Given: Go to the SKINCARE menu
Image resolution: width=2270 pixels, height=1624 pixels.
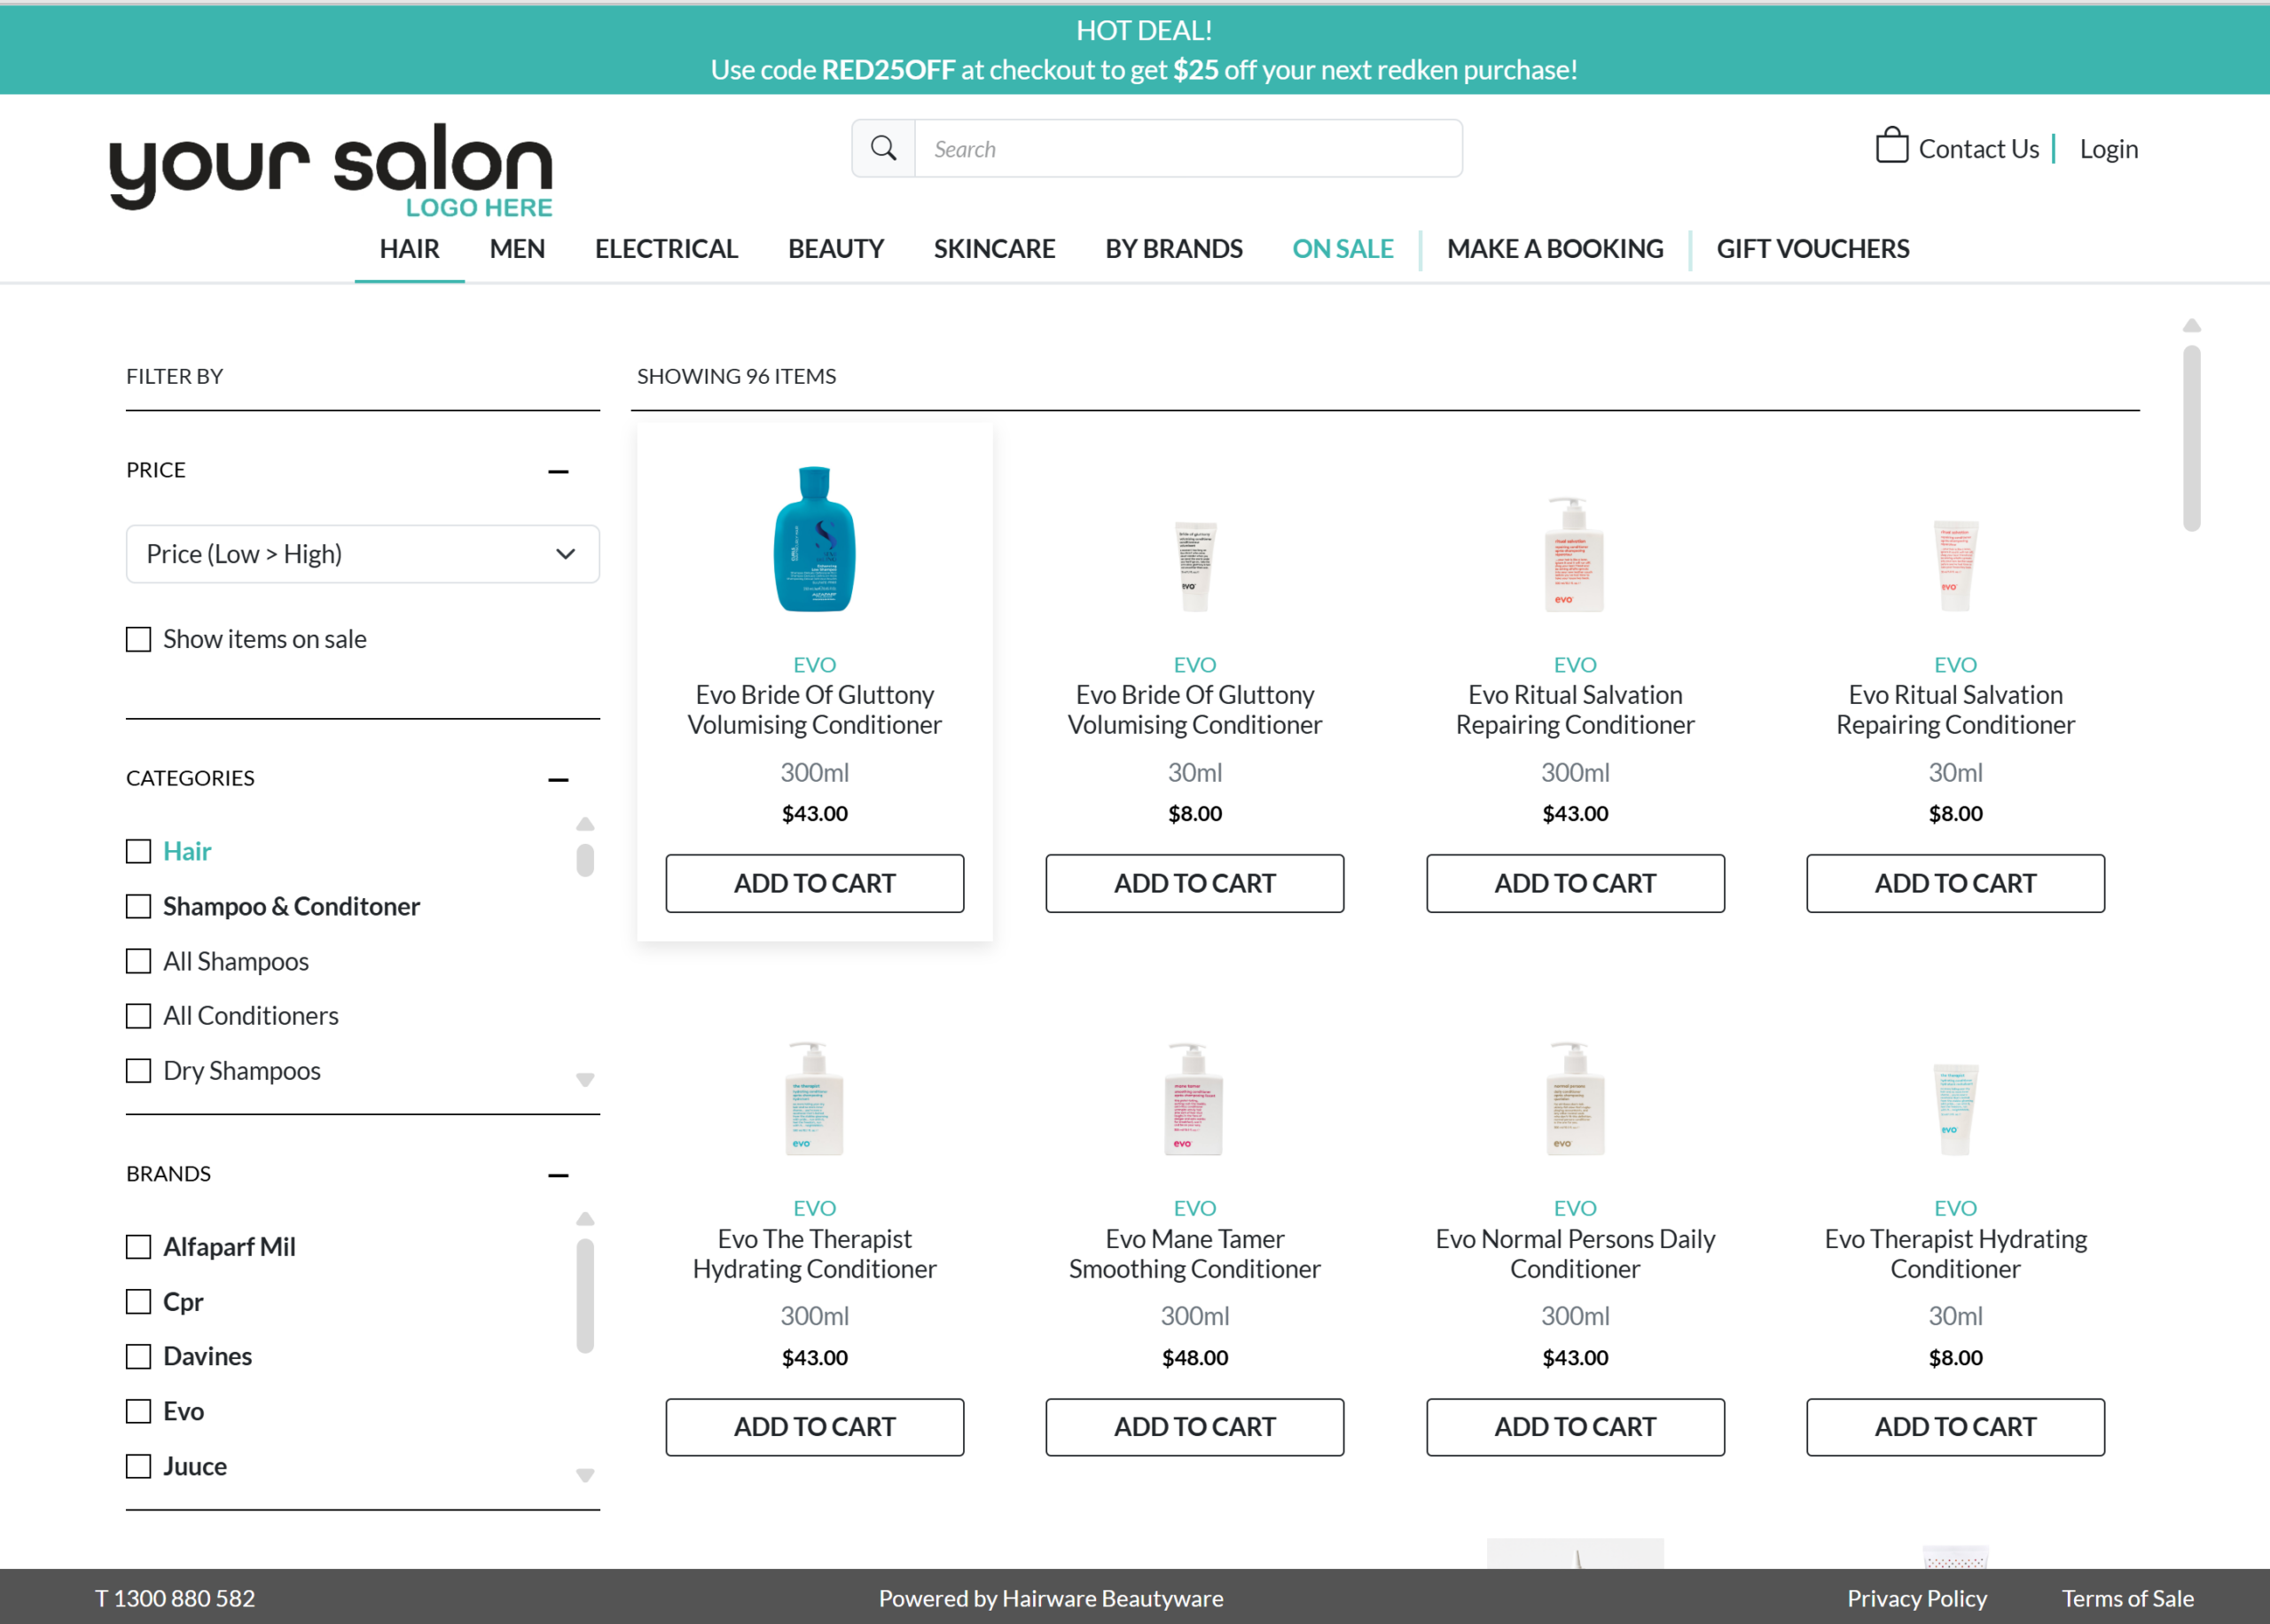Looking at the screenshot, I should click(994, 248).
